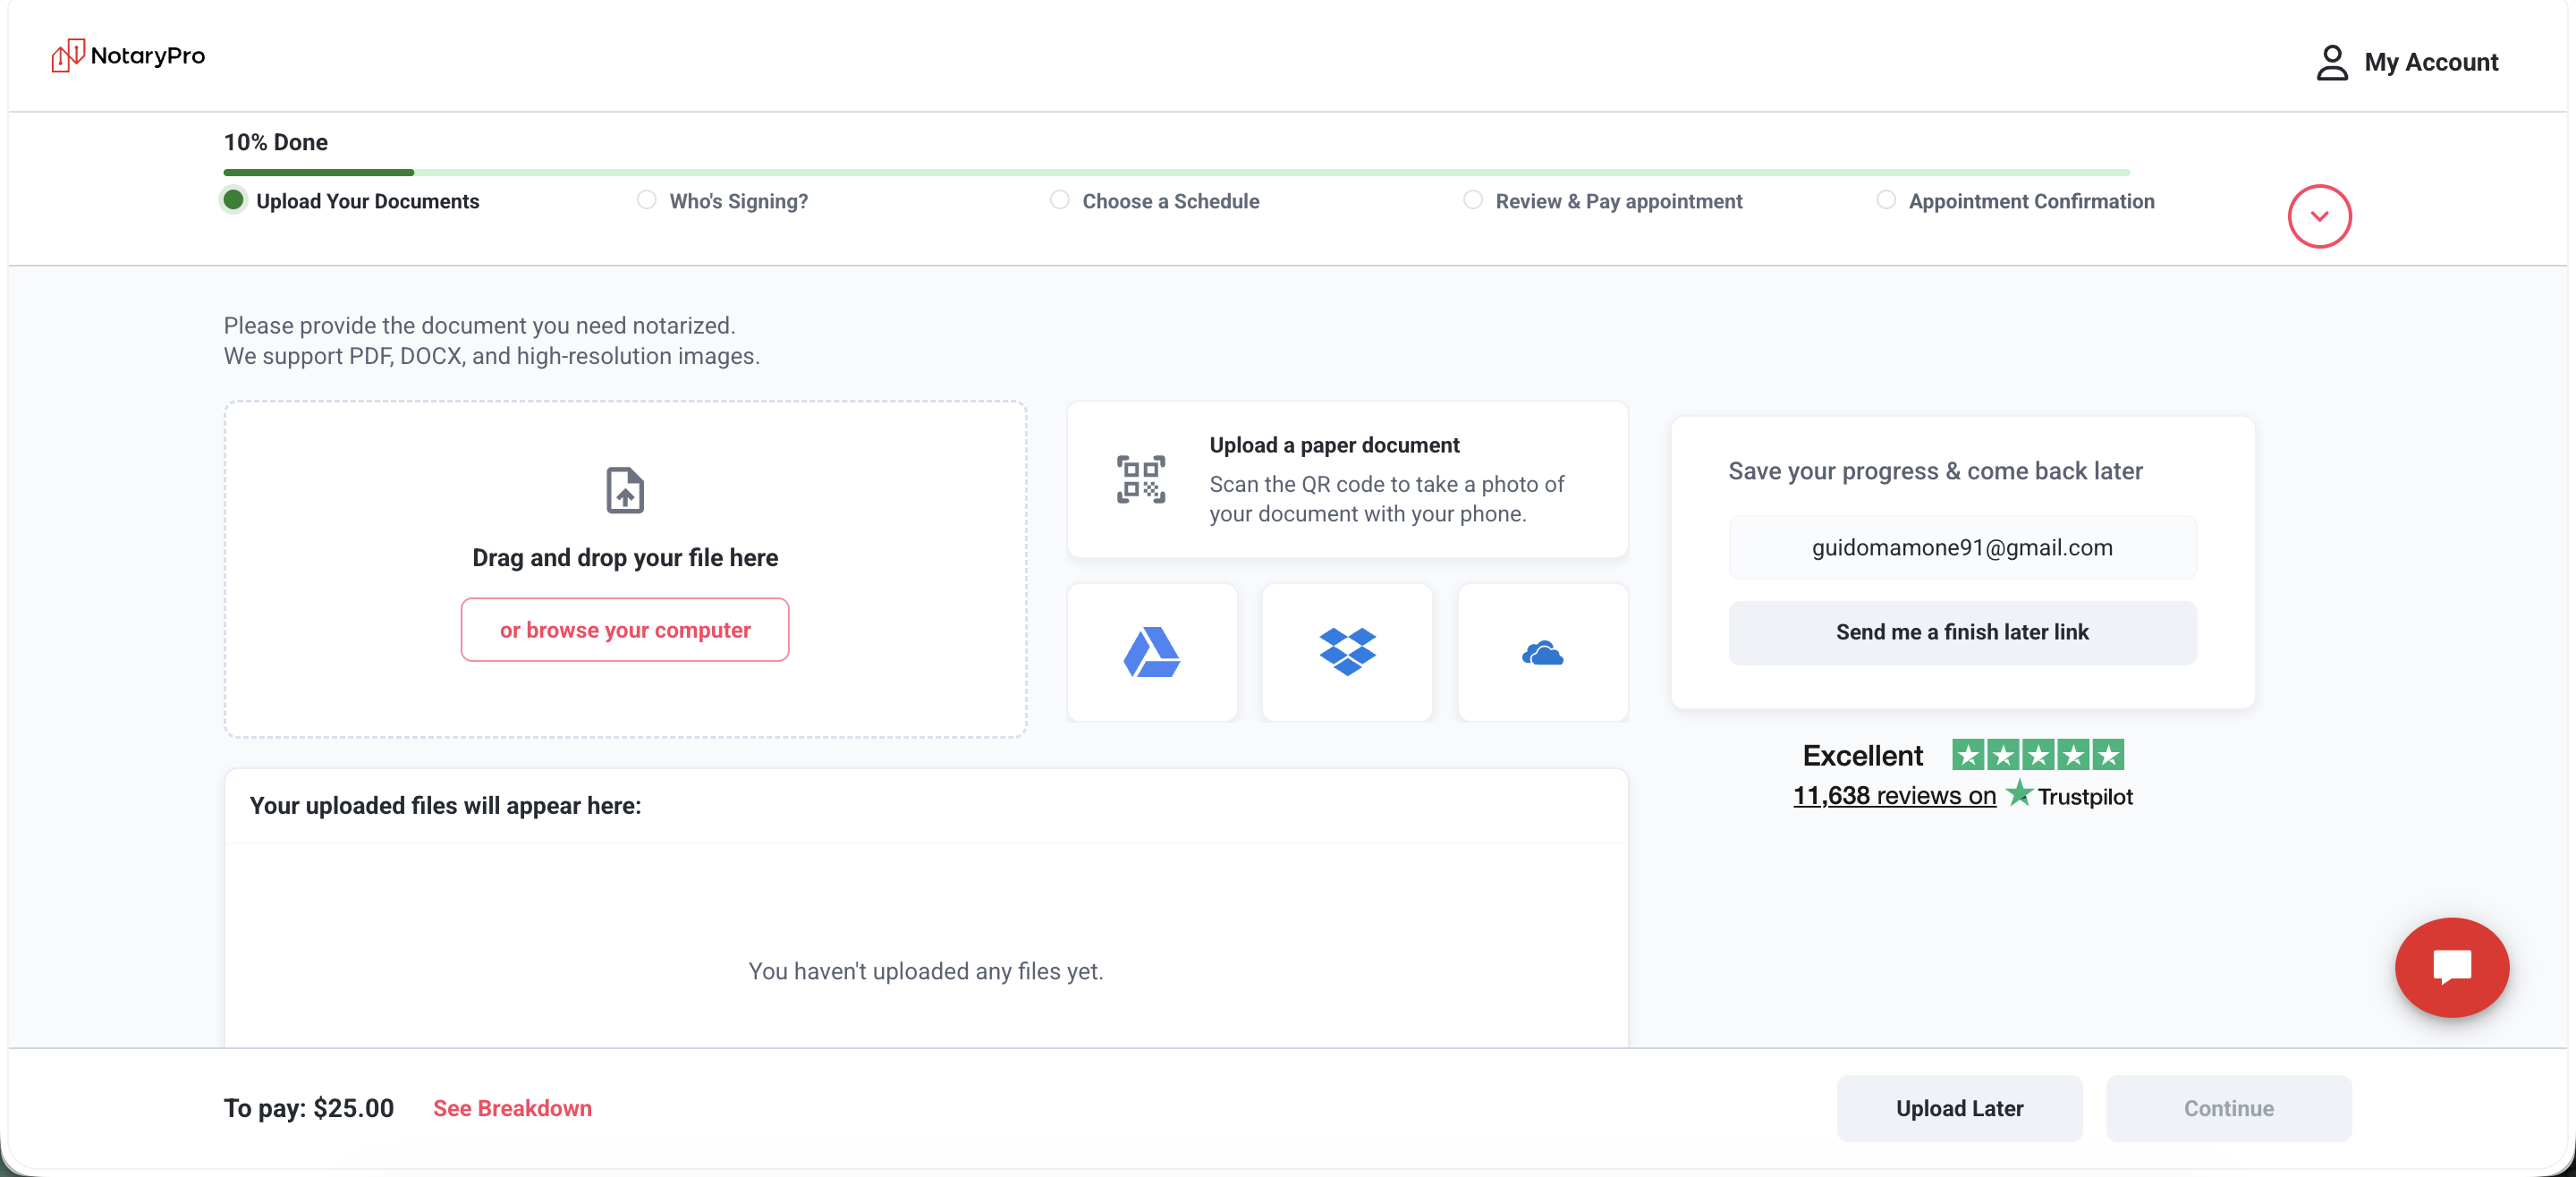Click the 'Excellent' rating text

coord(1863,755)
